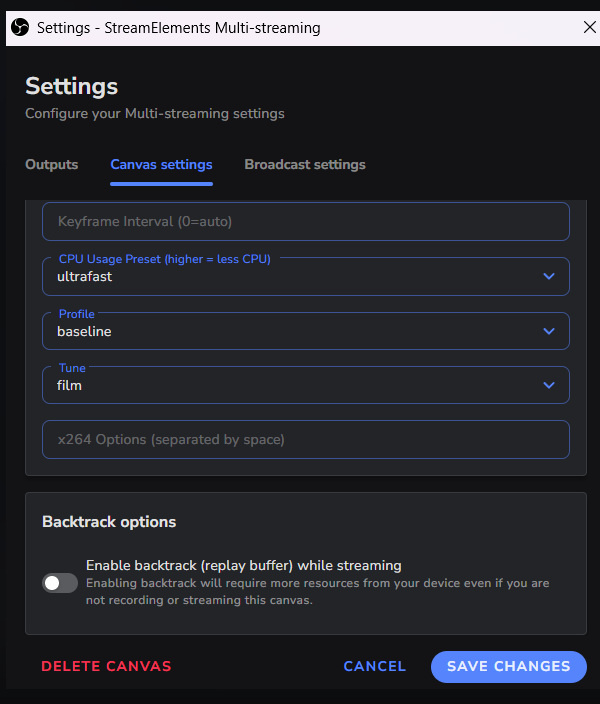600x704 pixels.
Task: Click the red Delete Canvas button
Action: (x=106, y=666)
